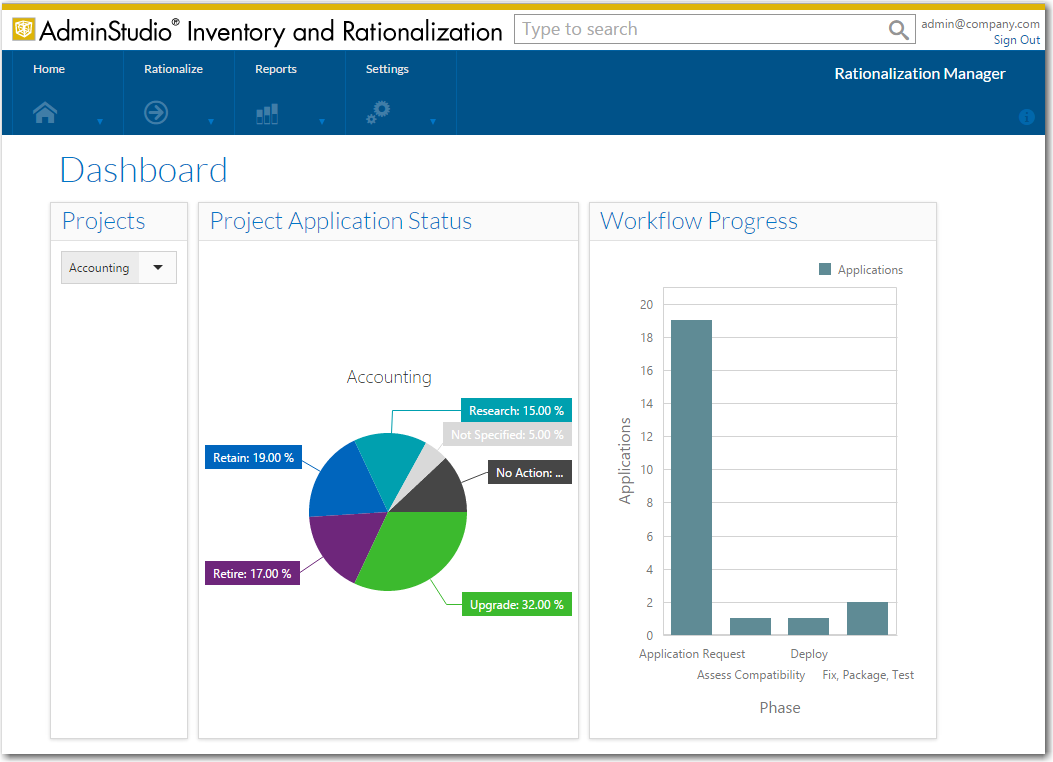Viewport: 1053px width, 762px height.
Task: Click the Phase axis title
Action: click(780, 708)
